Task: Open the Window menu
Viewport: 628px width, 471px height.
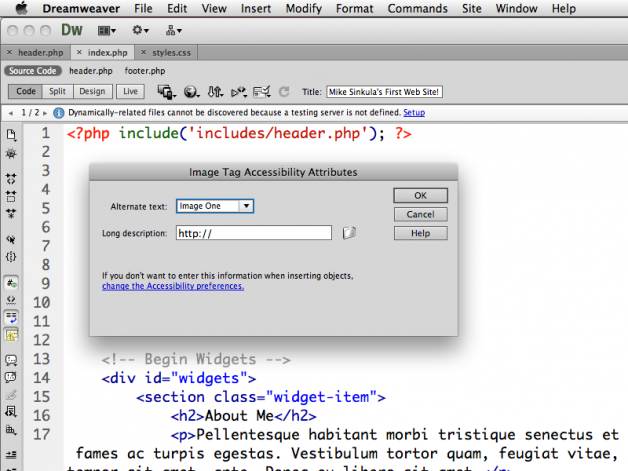Action: click(x=516, y=8)
